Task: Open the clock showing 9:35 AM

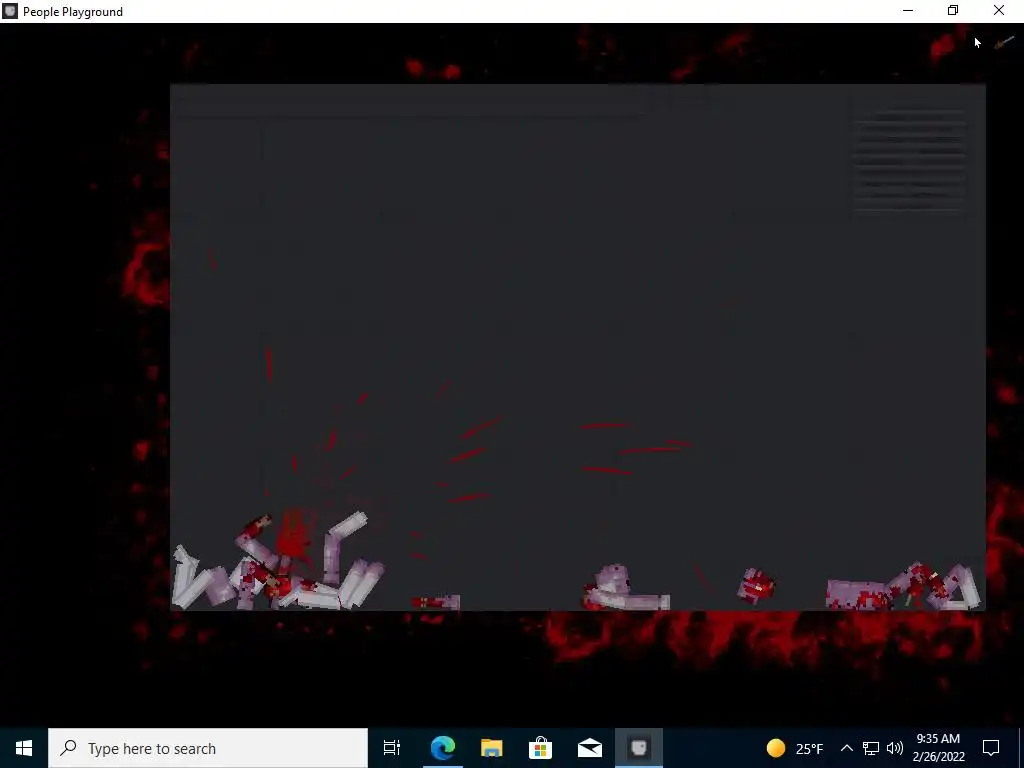Action: click(x=938, y=748)
